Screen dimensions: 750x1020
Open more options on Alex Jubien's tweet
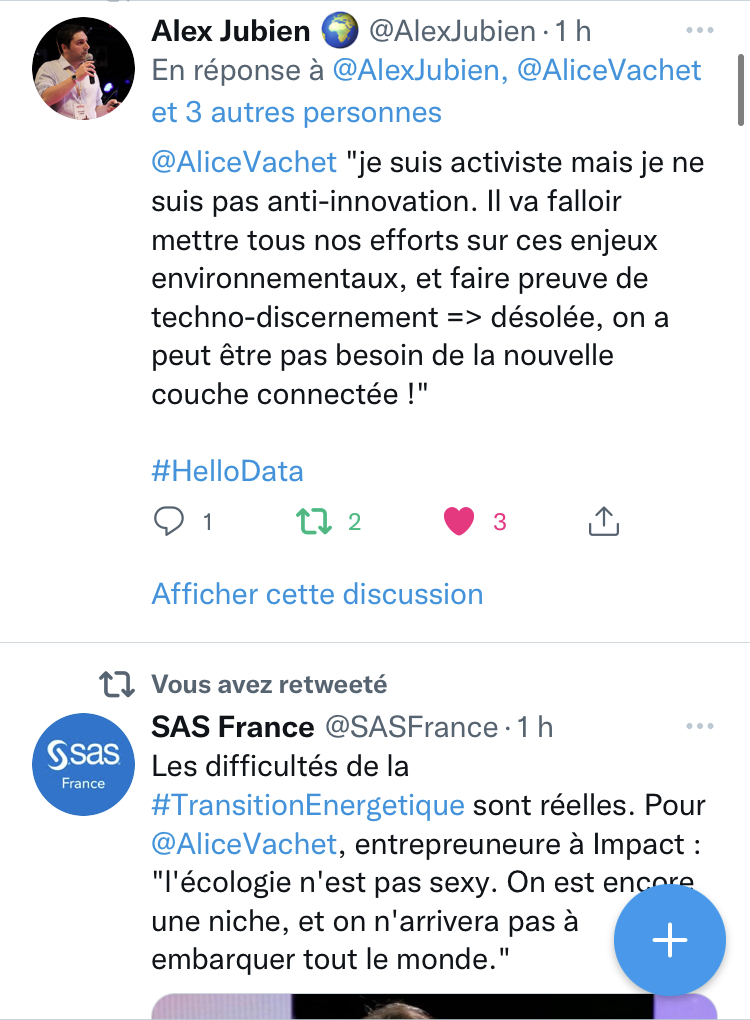699,31
